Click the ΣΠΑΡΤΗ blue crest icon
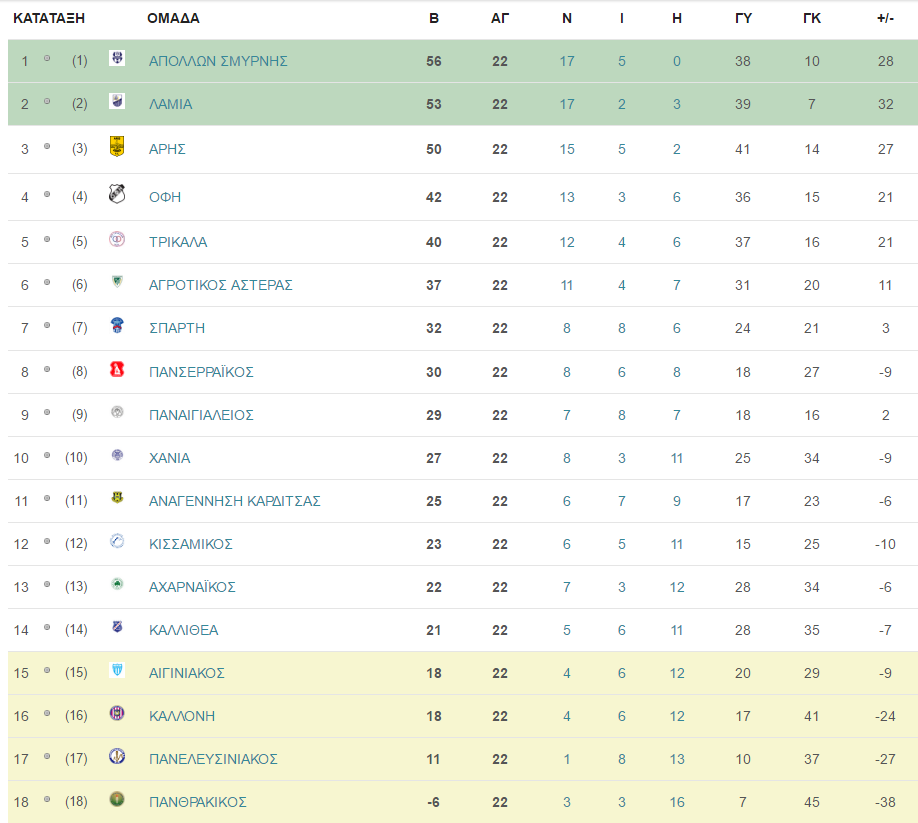918x823 pixels. coord(117,325)
